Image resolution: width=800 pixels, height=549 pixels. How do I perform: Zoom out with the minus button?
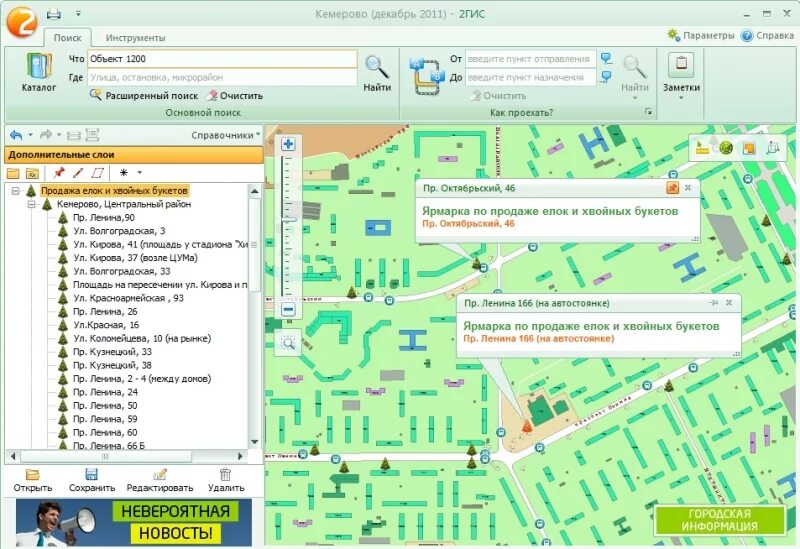288,309
